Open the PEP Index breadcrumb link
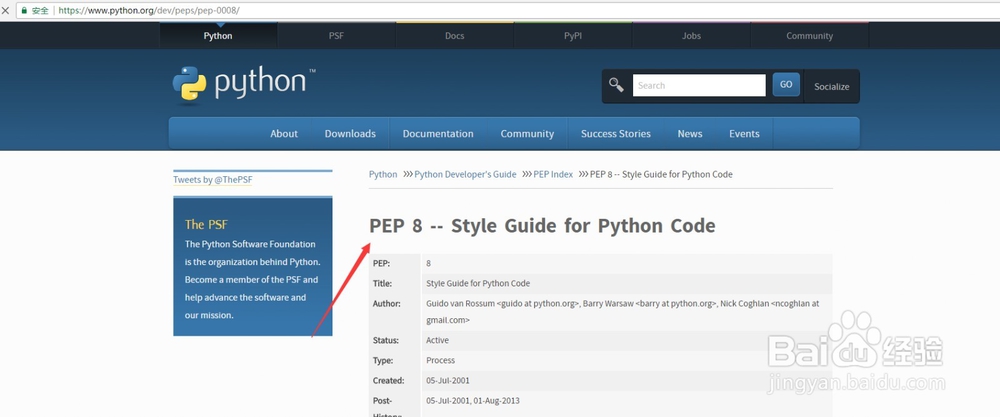The height and width of the screenshot is (417, 1000). (553, 174)
